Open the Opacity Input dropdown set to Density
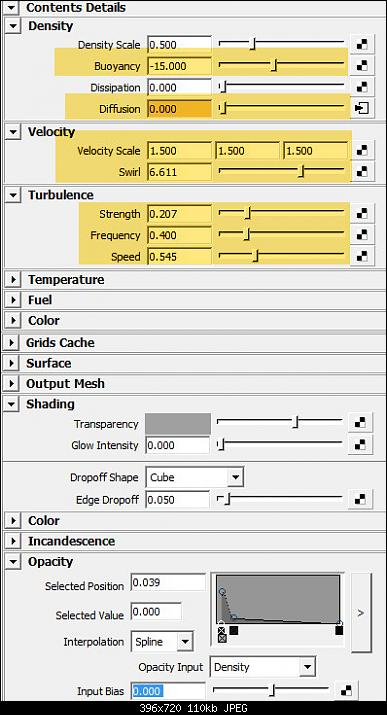 [262, 667]
